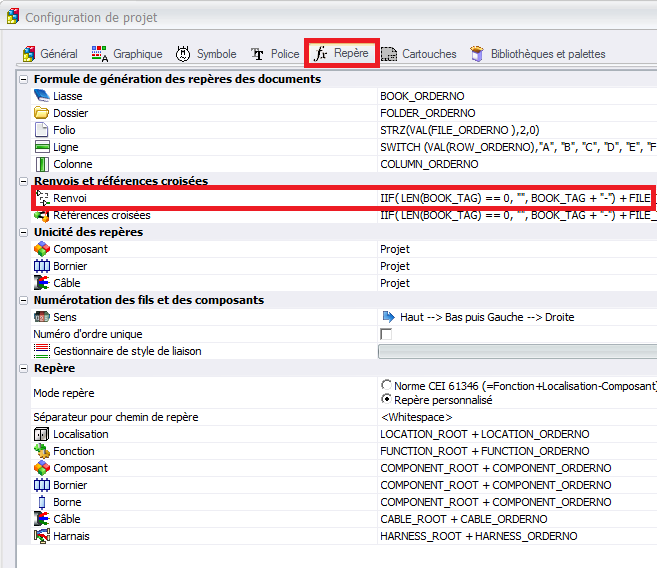Edit the Fonction formula FUNCTION_ROOT + FUNCTION_ORDERNO

[485, 451]
